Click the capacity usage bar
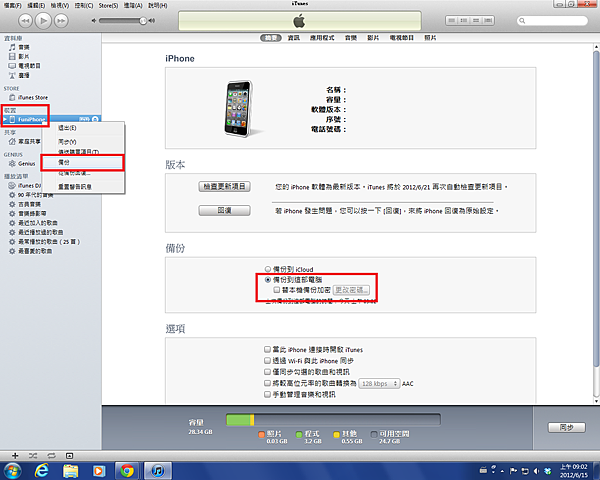 tap(333, 420)
